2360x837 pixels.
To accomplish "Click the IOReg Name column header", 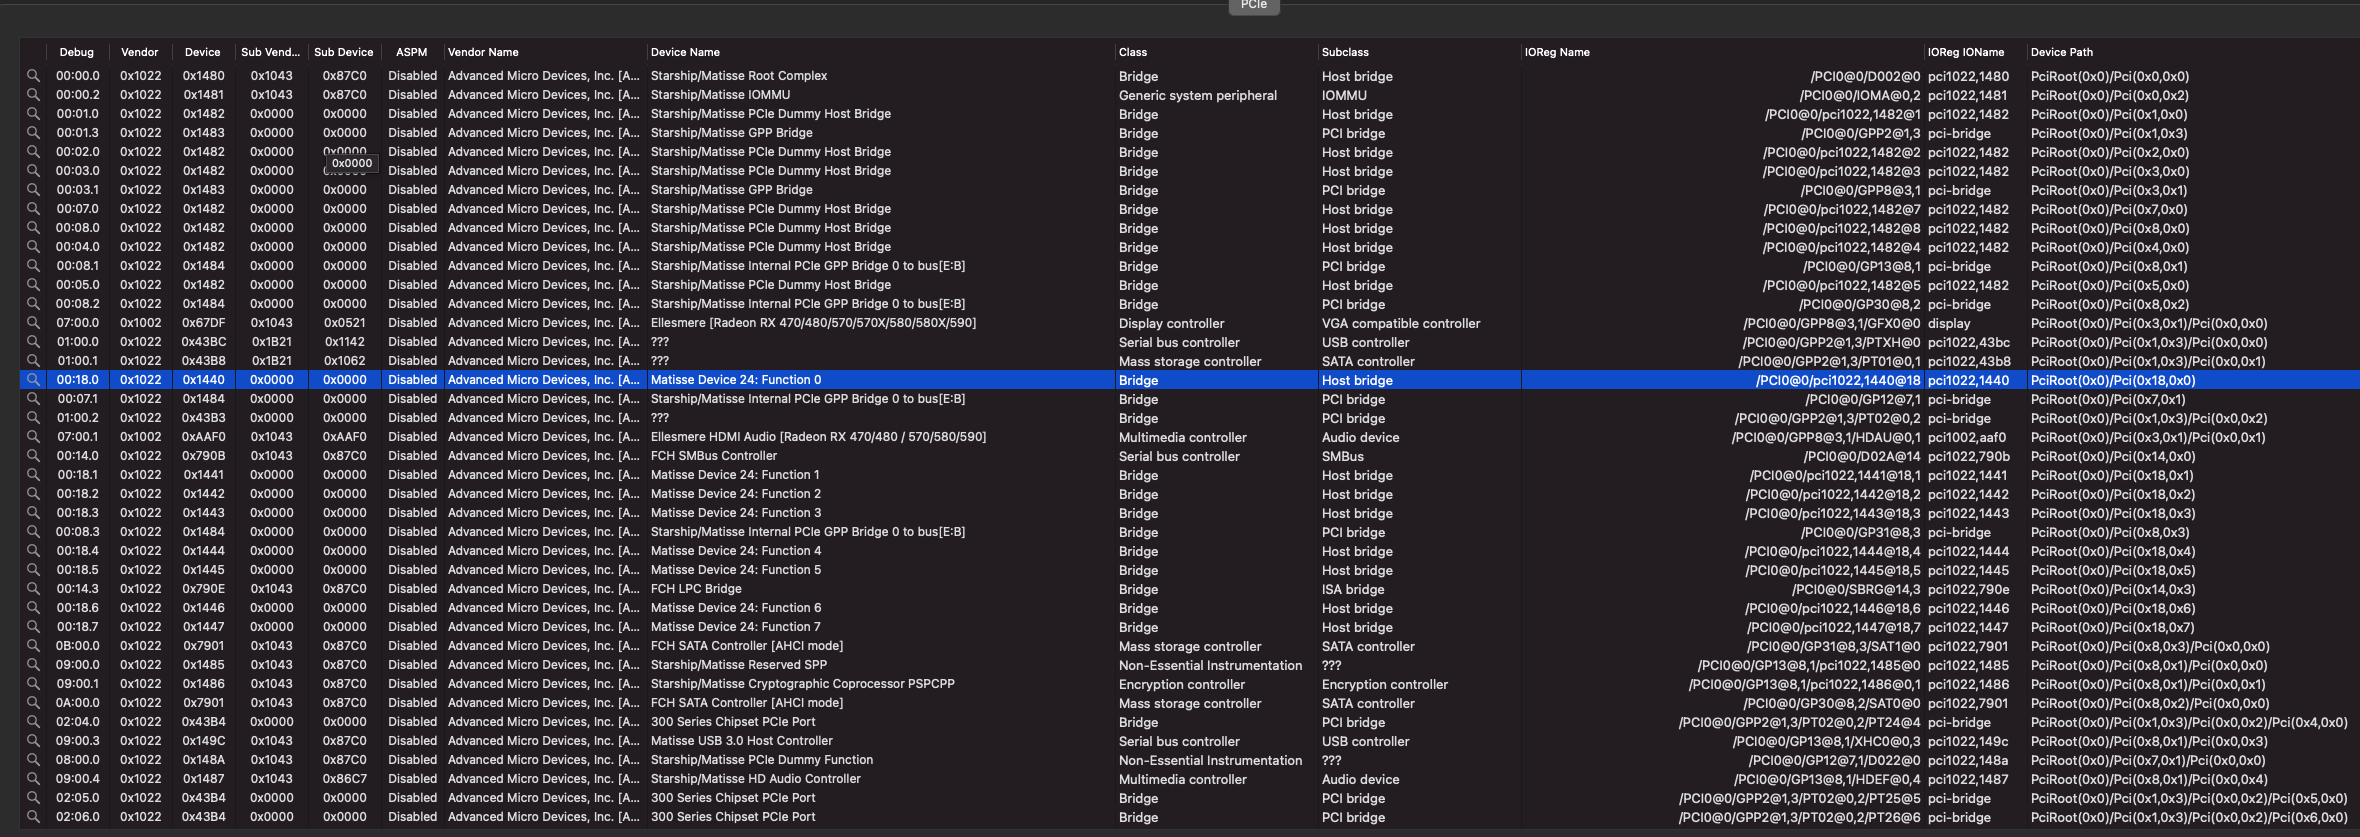I will coord(1557,52).
